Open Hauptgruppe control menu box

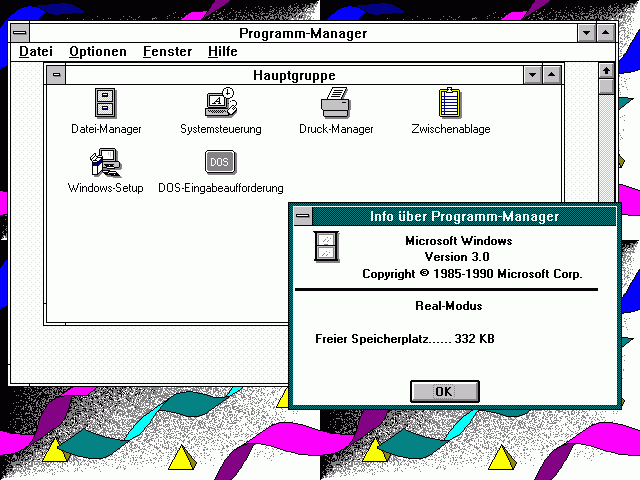pos(56,75)
